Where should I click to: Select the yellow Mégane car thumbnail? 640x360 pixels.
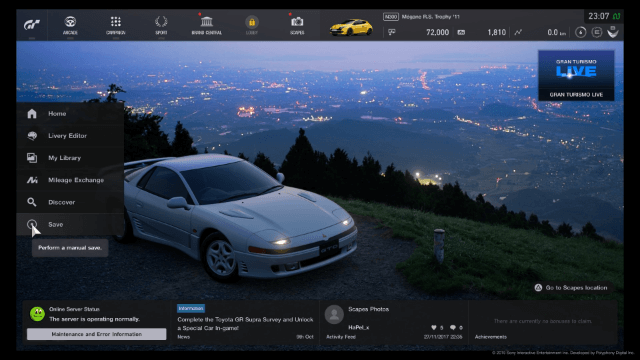351,27
